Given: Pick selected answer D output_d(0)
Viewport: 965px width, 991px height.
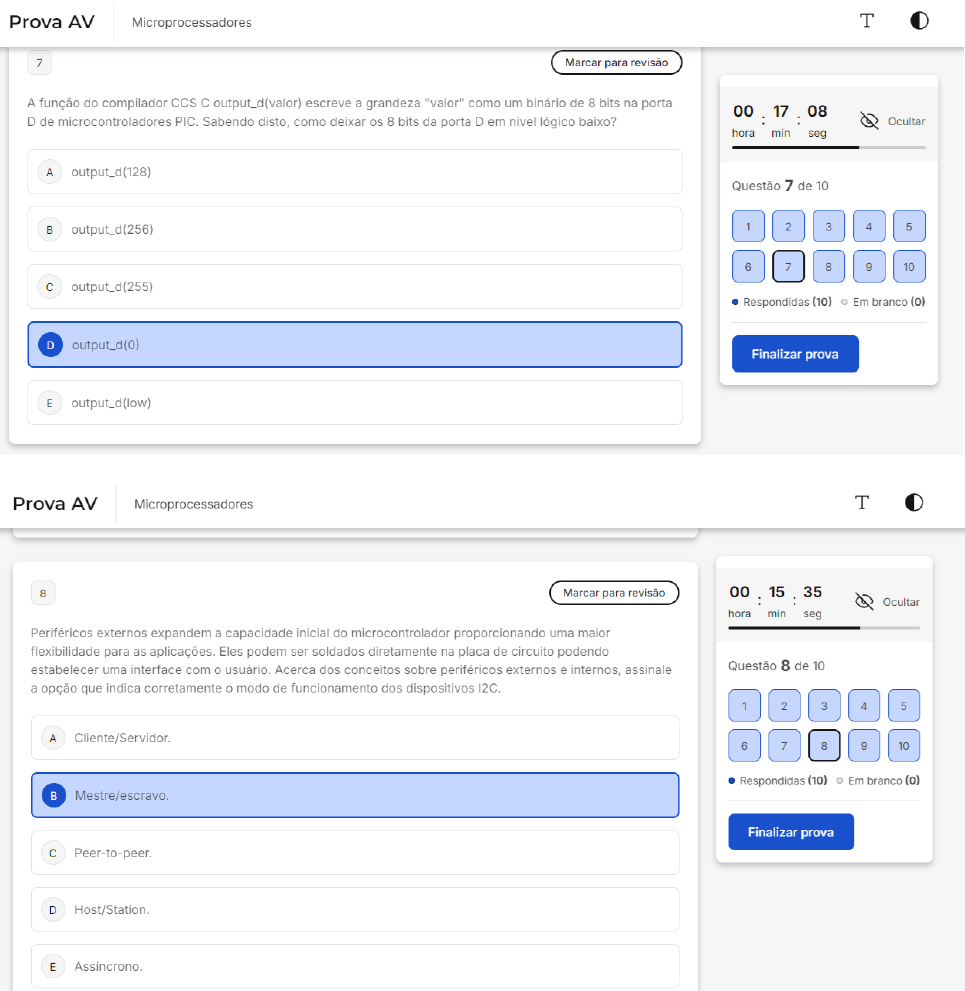Looking at the screenshot, I should tap(355, 344).
